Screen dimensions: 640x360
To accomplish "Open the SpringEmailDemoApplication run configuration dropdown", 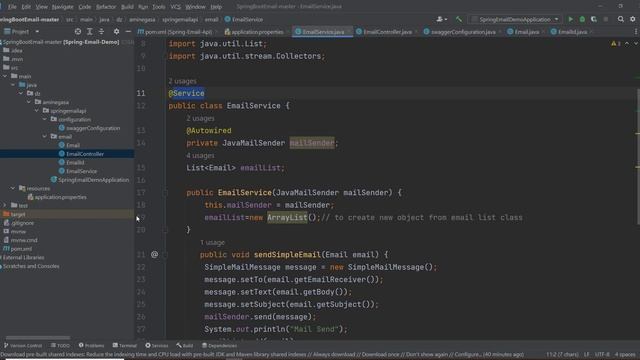I will coord(515,19).
